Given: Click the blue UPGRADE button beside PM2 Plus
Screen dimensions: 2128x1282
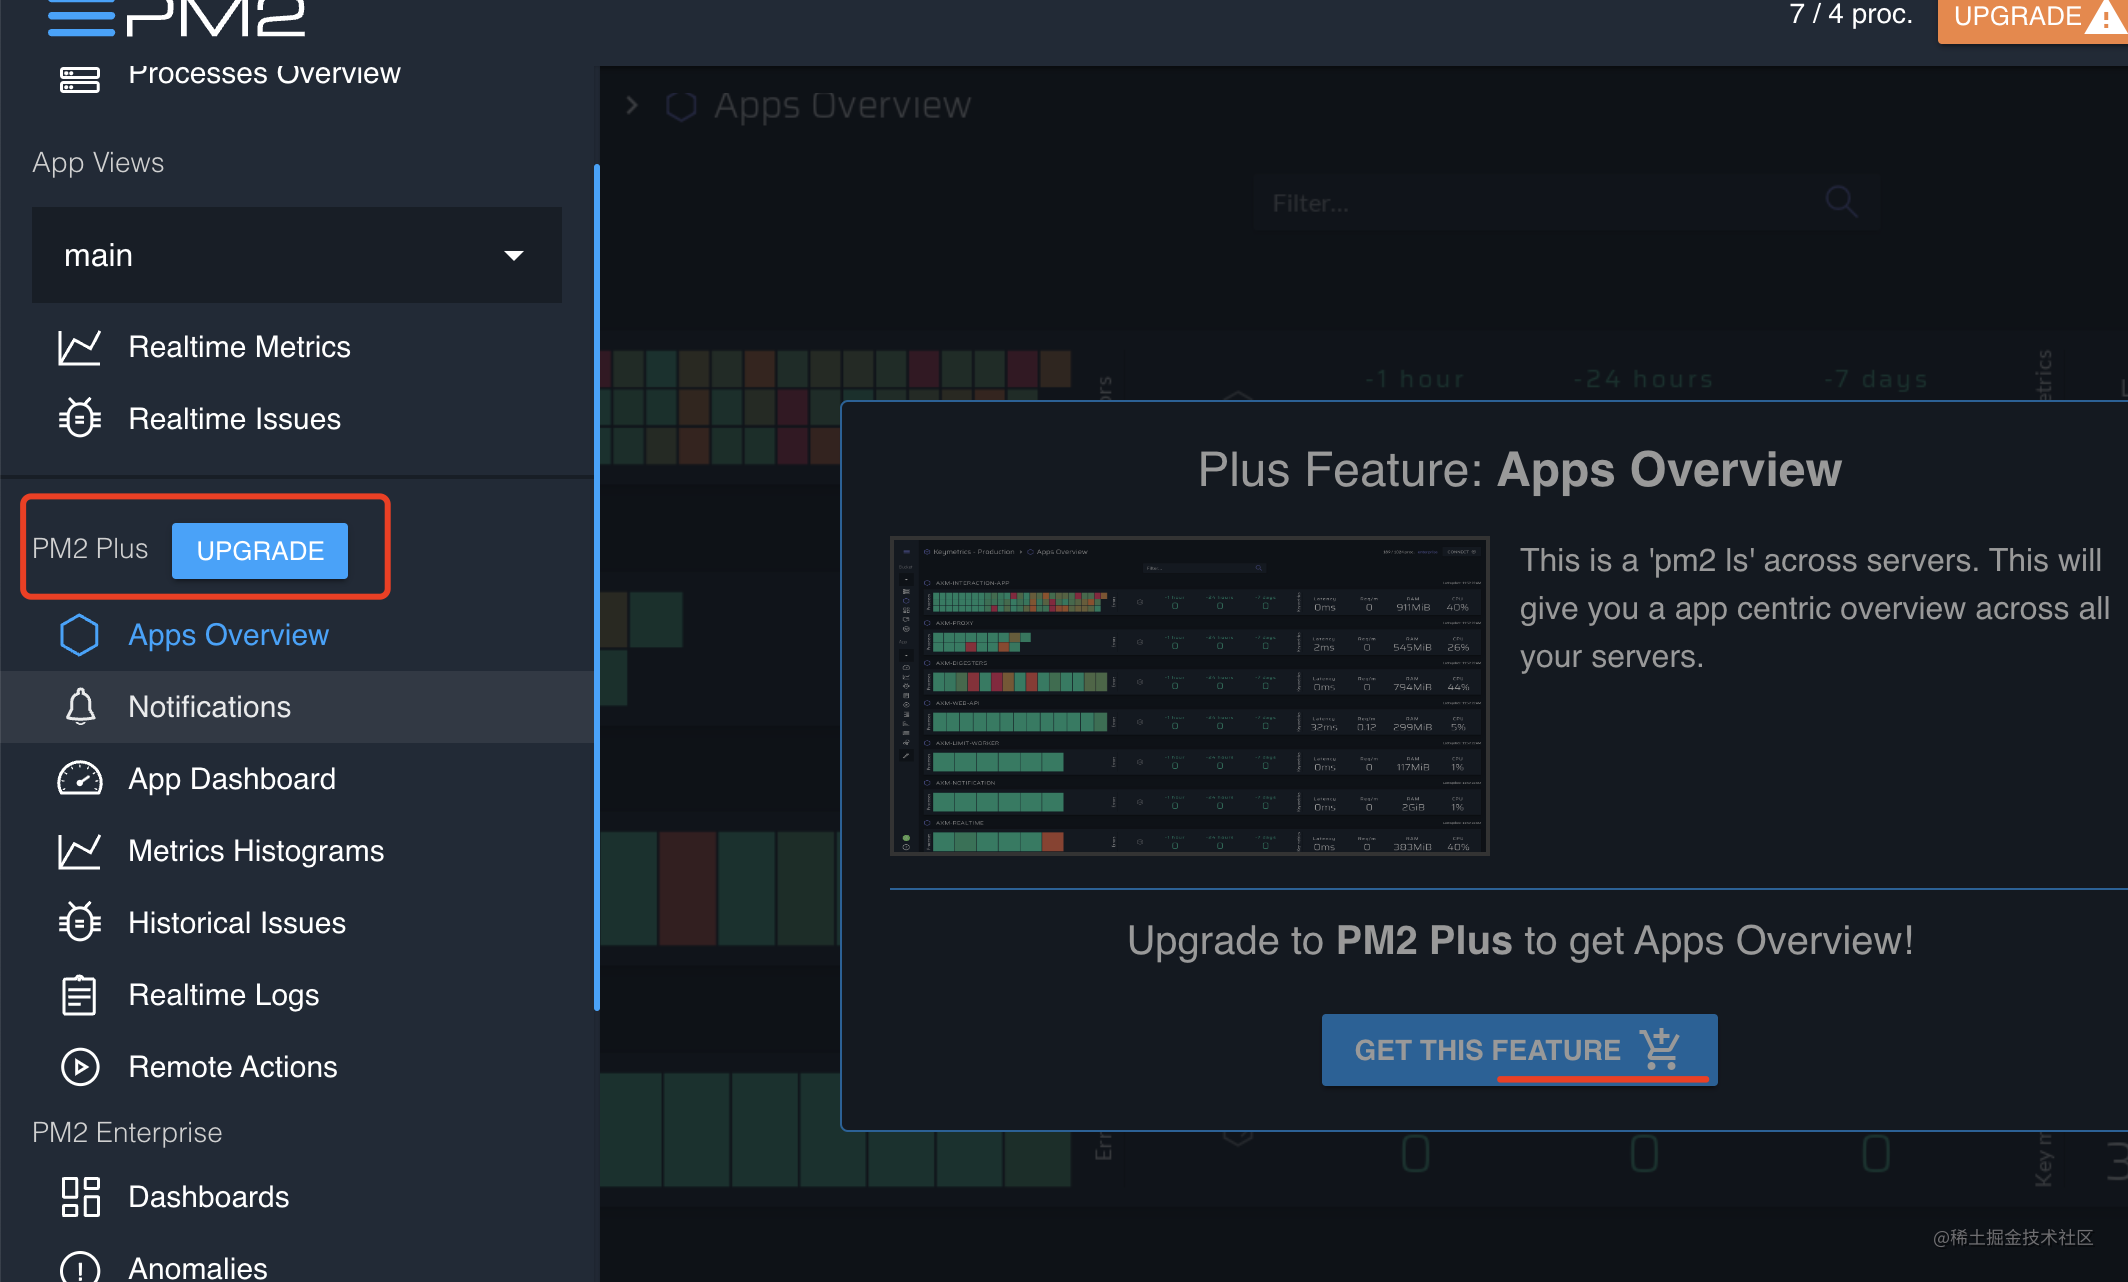Looking at the screenshot, I should 260,551.
